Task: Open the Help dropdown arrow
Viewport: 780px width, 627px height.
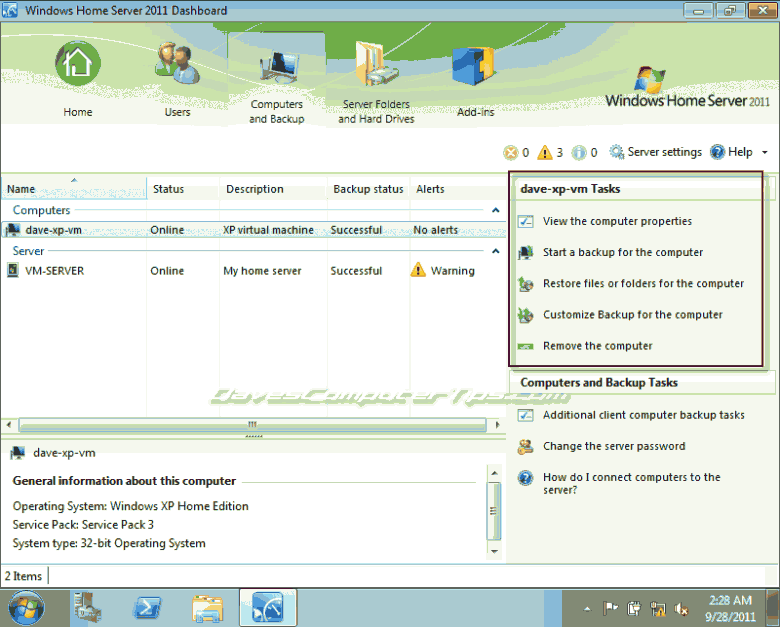Action: tap(765, 152)
